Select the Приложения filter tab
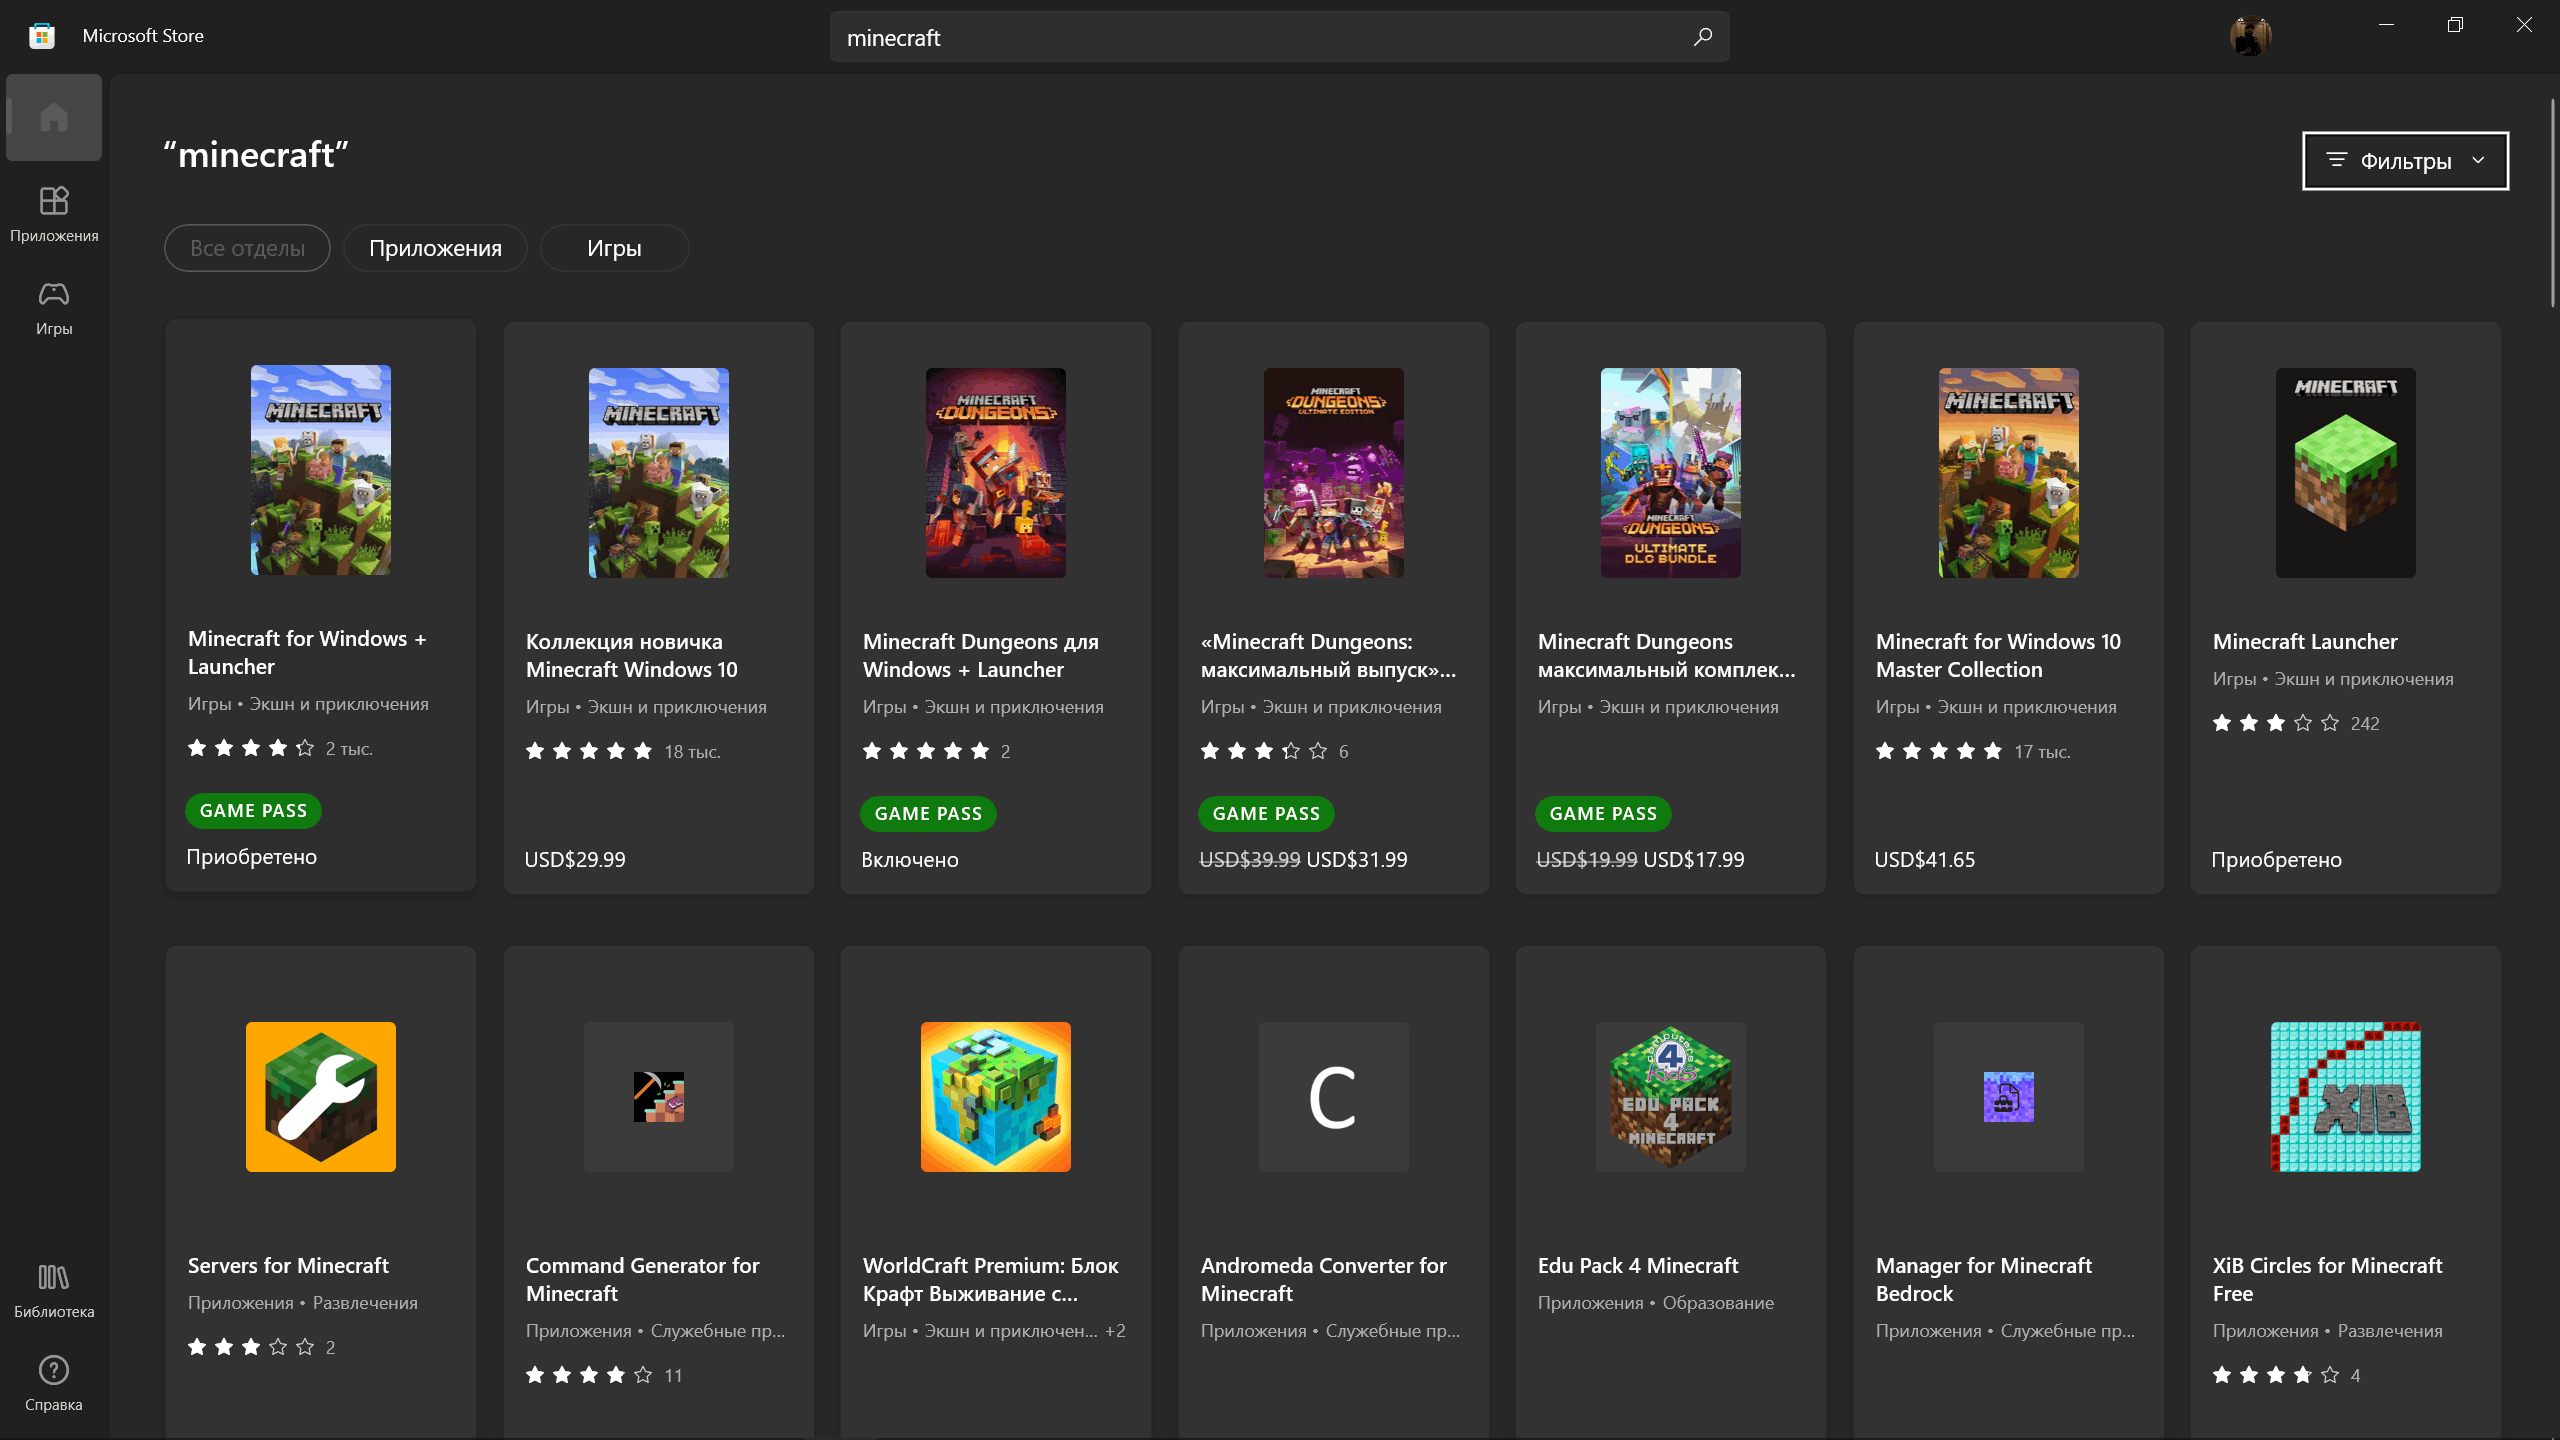Screen dimensions: 2560x1440 coord(435,248)
